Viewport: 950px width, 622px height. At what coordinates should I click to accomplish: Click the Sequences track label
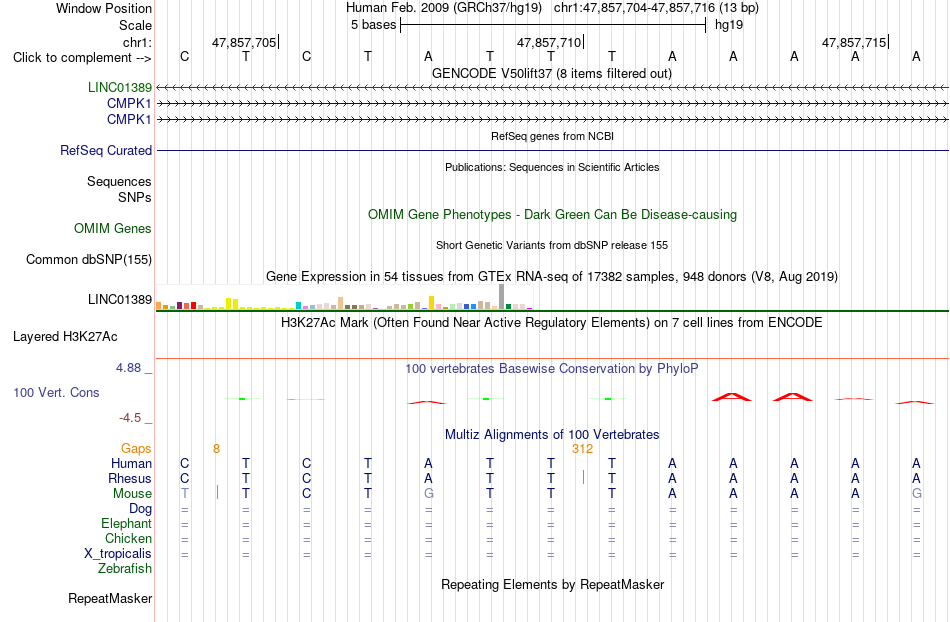[x=119, y=181]
